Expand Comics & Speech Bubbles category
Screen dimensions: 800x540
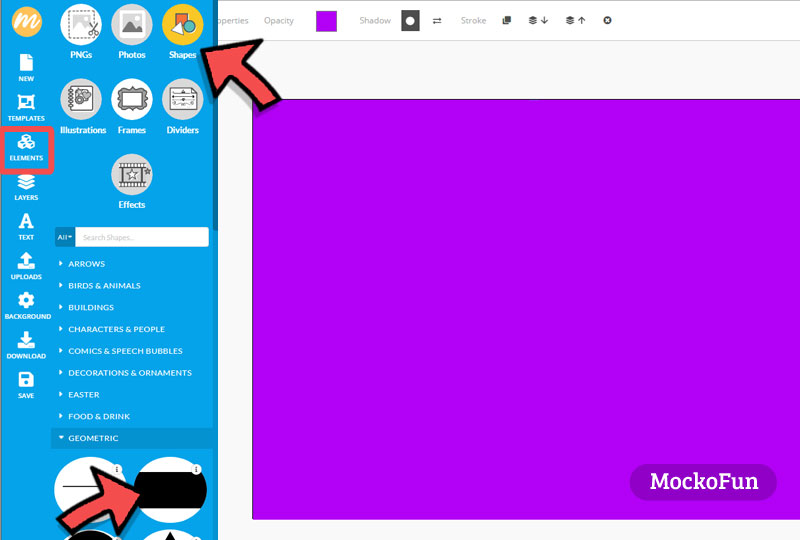tap(125, 351)
